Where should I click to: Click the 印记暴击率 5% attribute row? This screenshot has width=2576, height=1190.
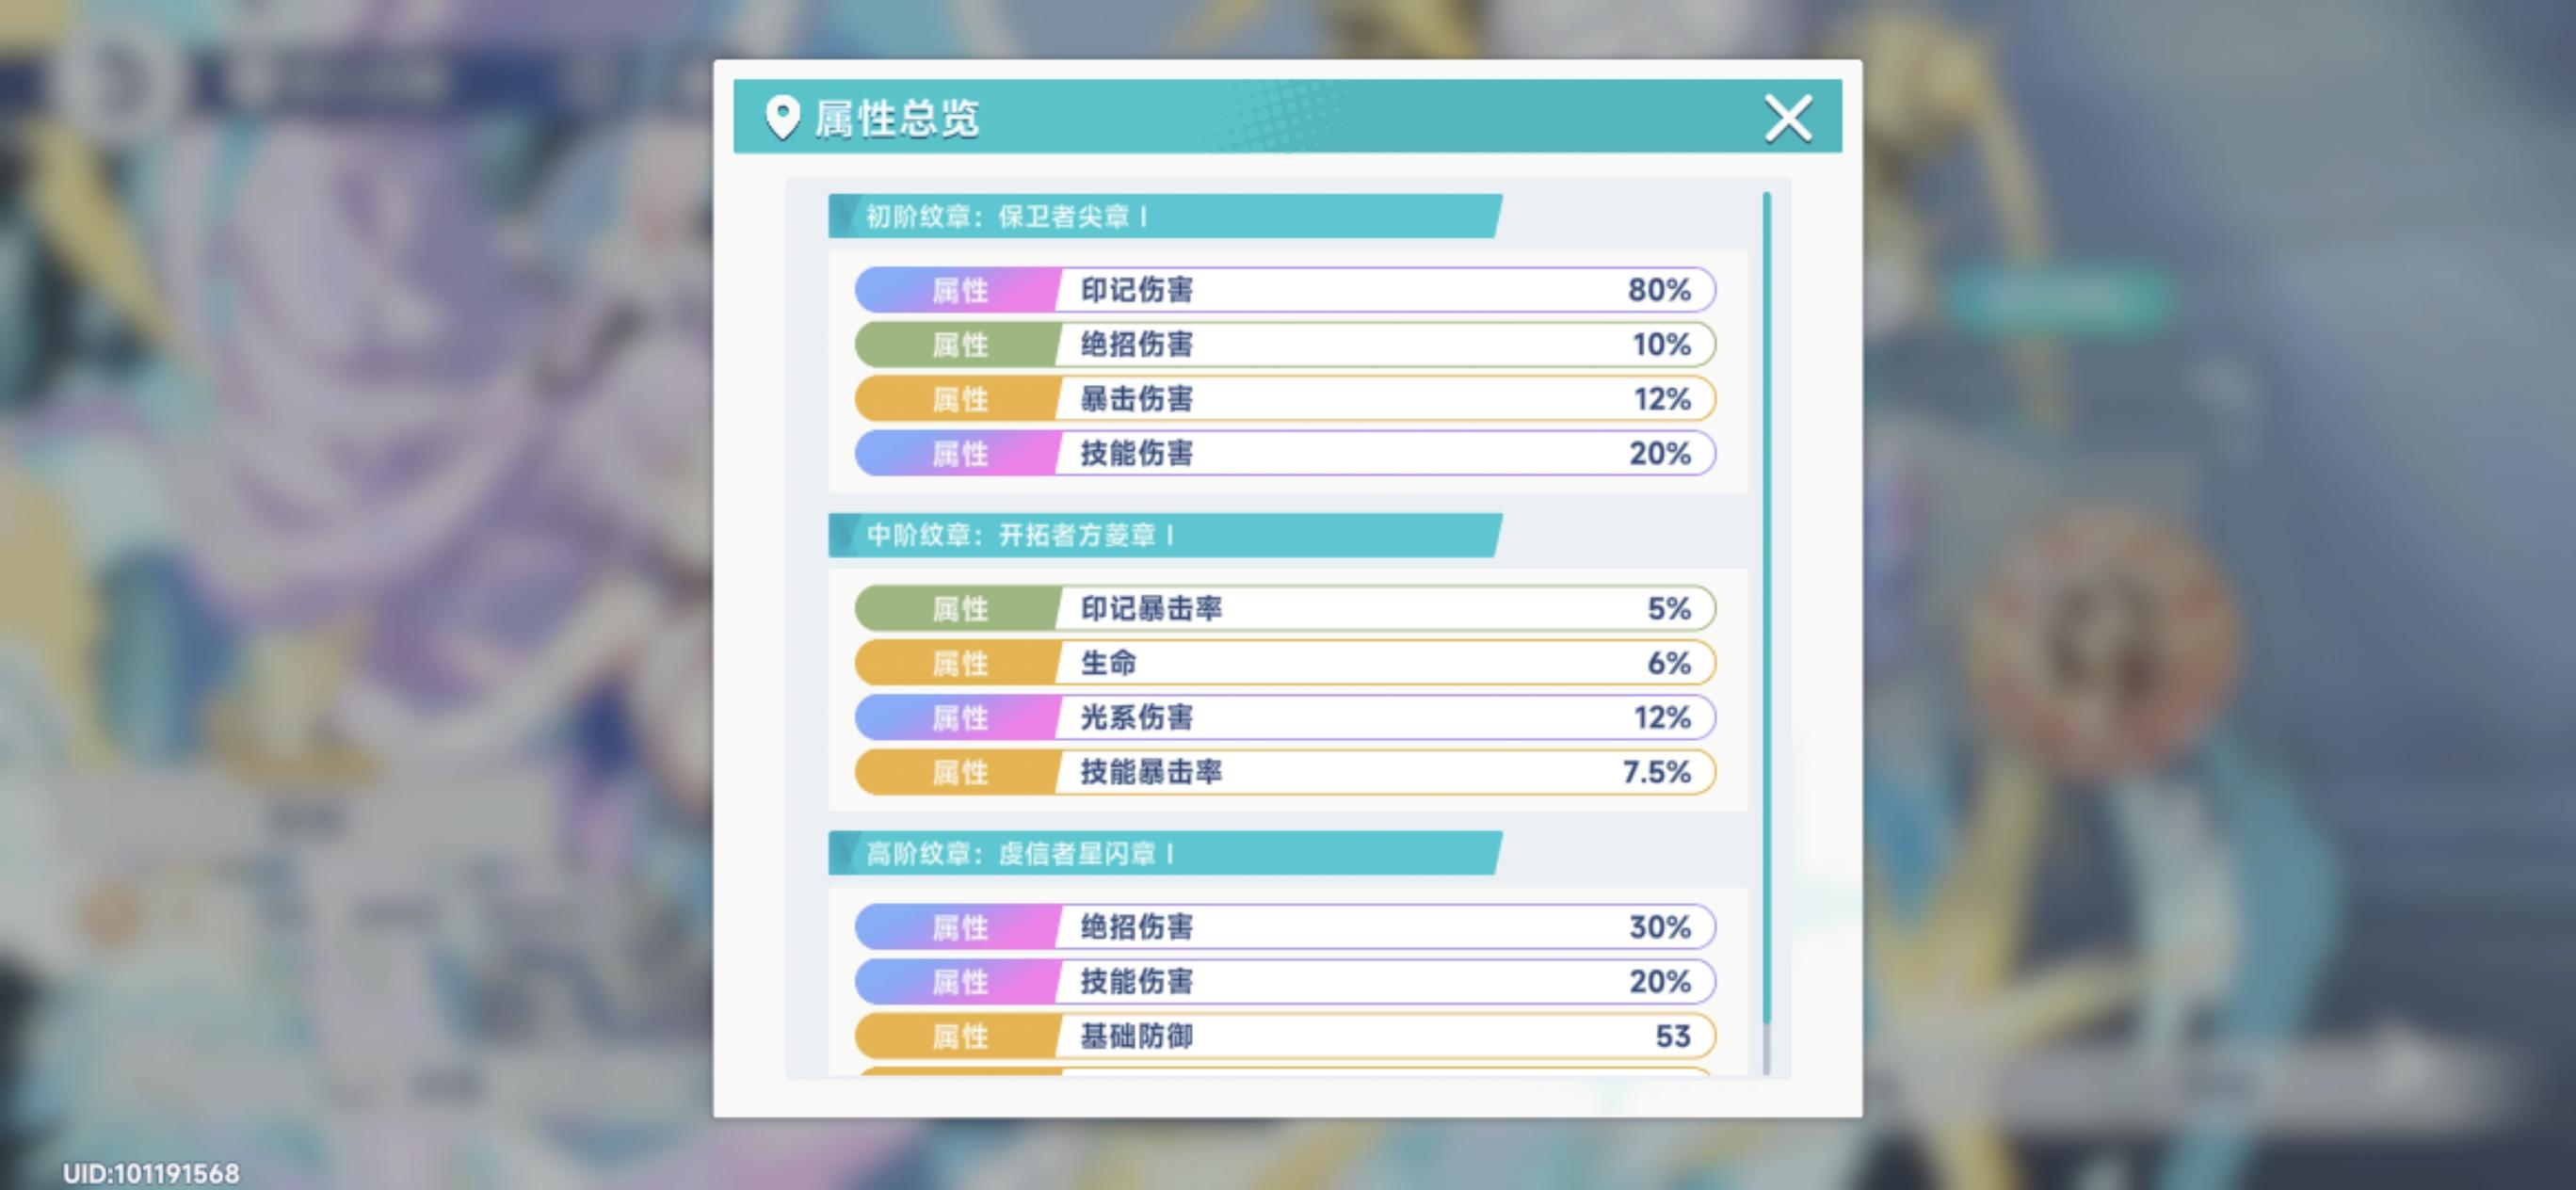[x=1284, y=608]
